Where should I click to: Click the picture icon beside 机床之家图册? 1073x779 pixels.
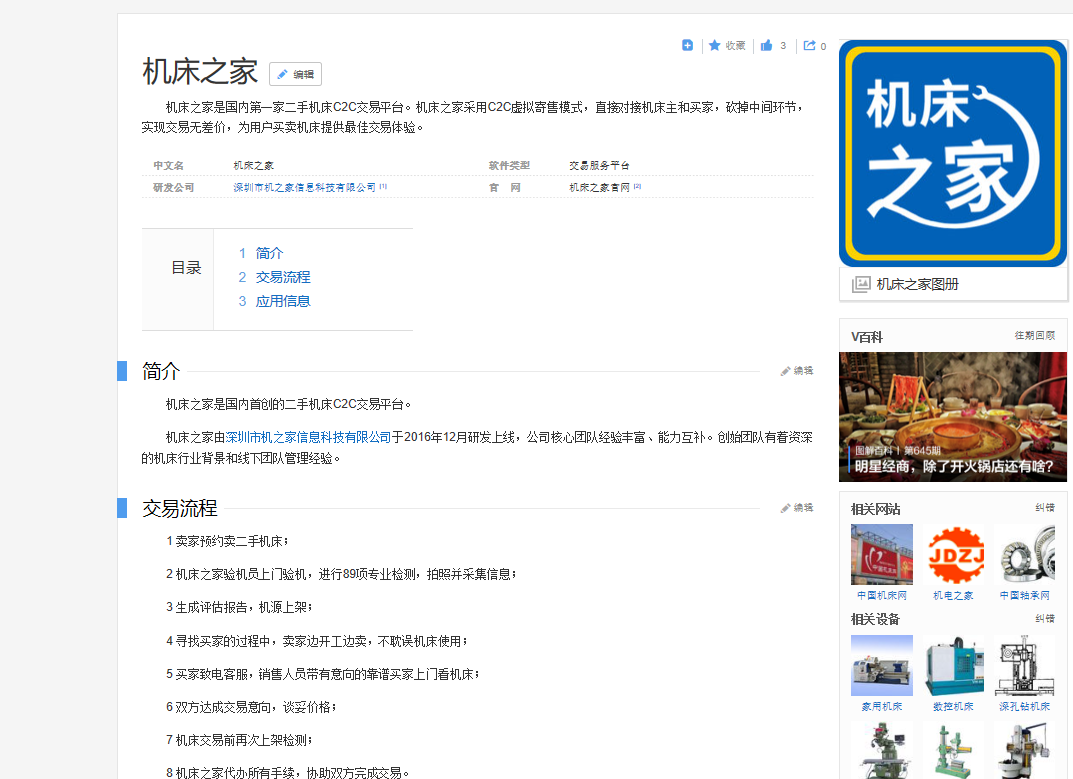[x=861, y=284]
